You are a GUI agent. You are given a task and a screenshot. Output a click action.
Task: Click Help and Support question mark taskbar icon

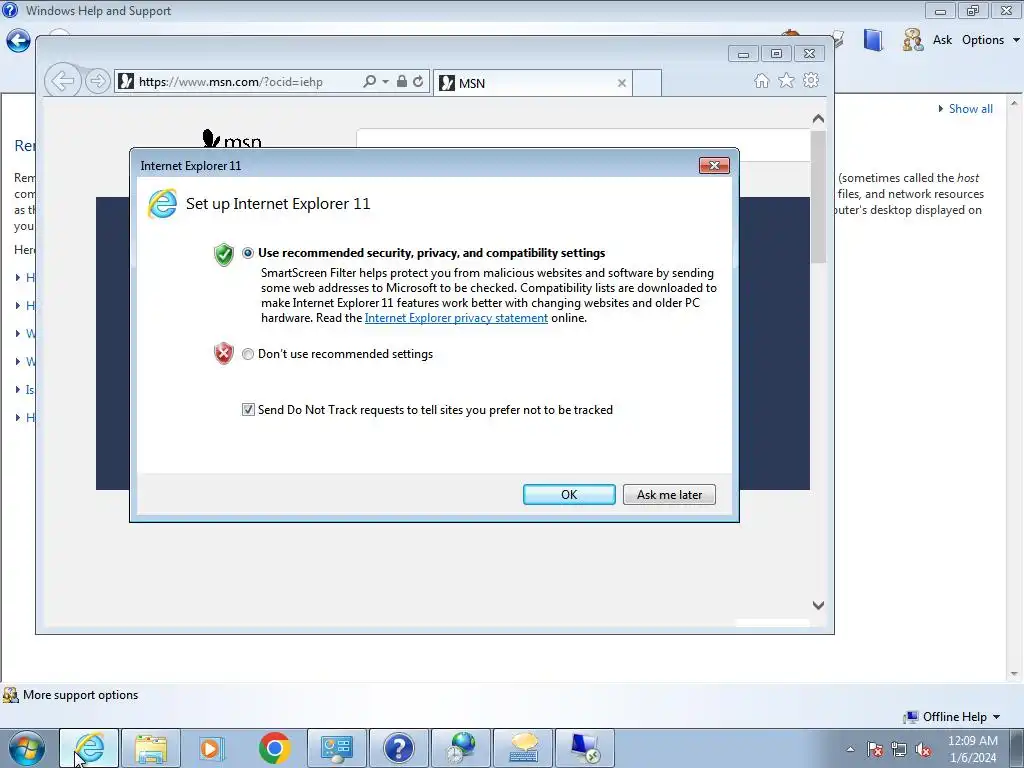[398, 748]
